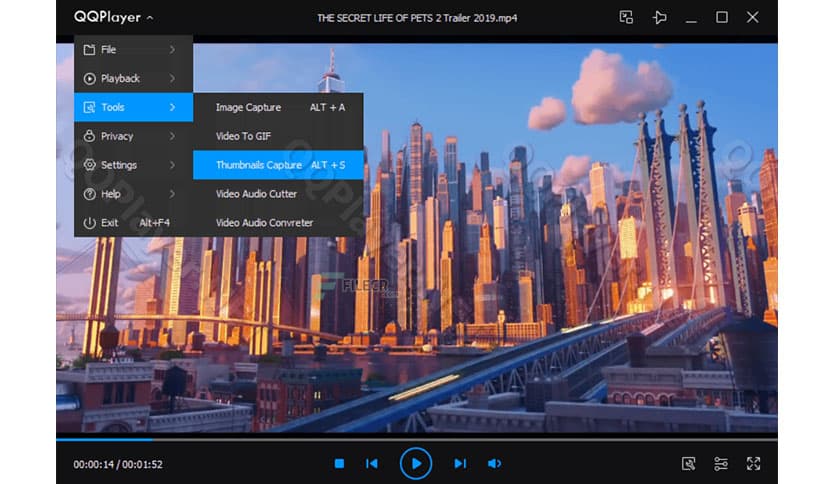Screen dimensions: 836x484
Task: Open the QQPlayer main menu dropdown
Action: [x=114, y=17]
